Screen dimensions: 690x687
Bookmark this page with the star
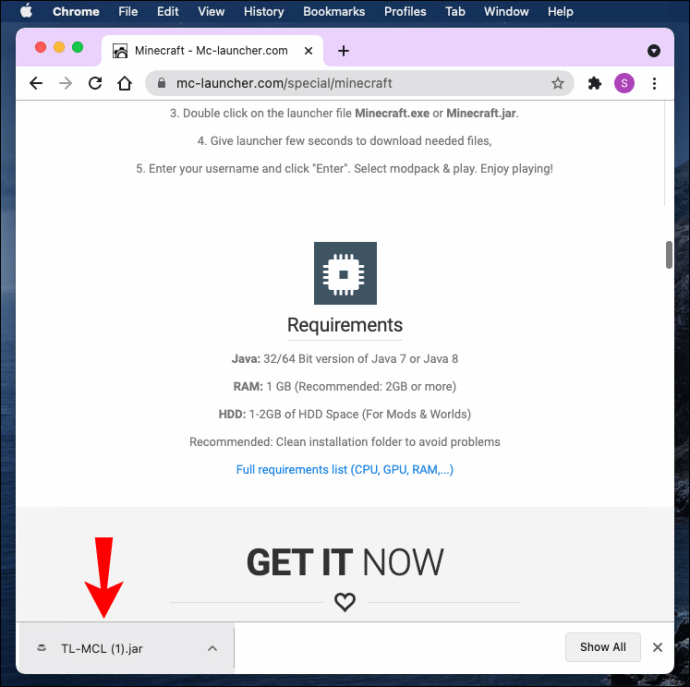coord(558,83)
